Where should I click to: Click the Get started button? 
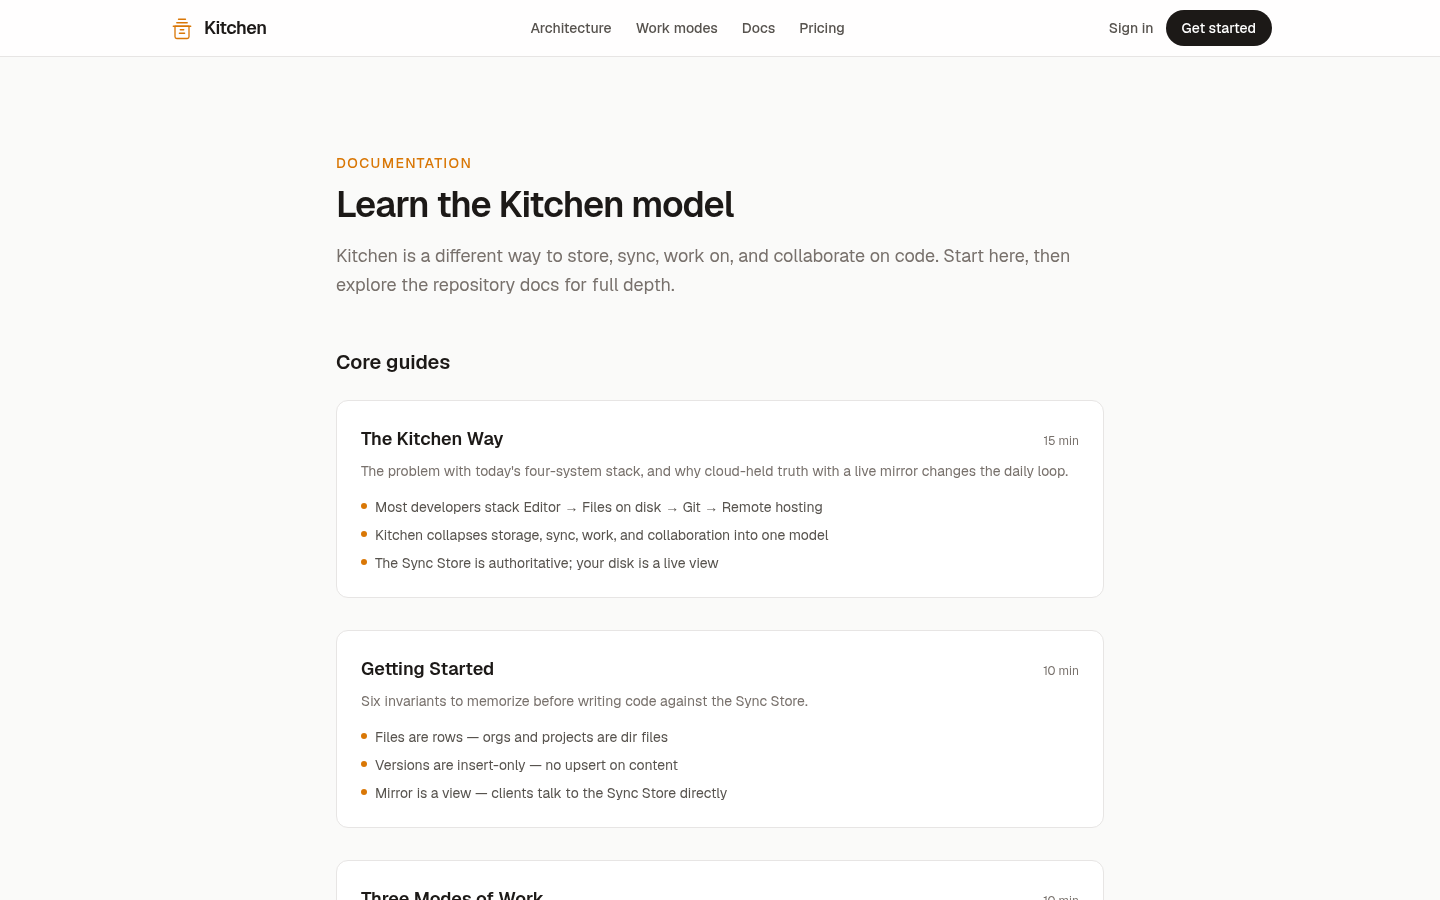point(1218,28)
